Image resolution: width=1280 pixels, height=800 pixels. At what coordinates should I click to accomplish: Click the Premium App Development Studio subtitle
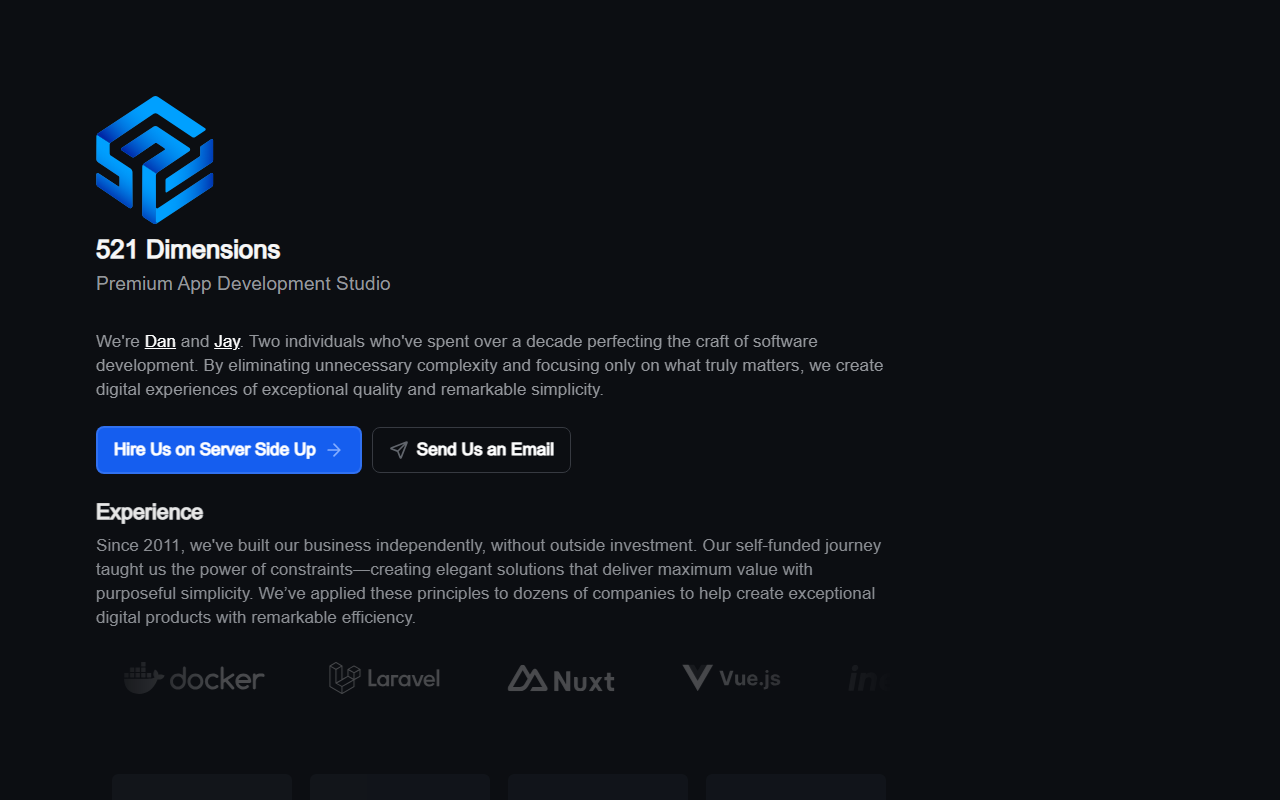(243, 284)
